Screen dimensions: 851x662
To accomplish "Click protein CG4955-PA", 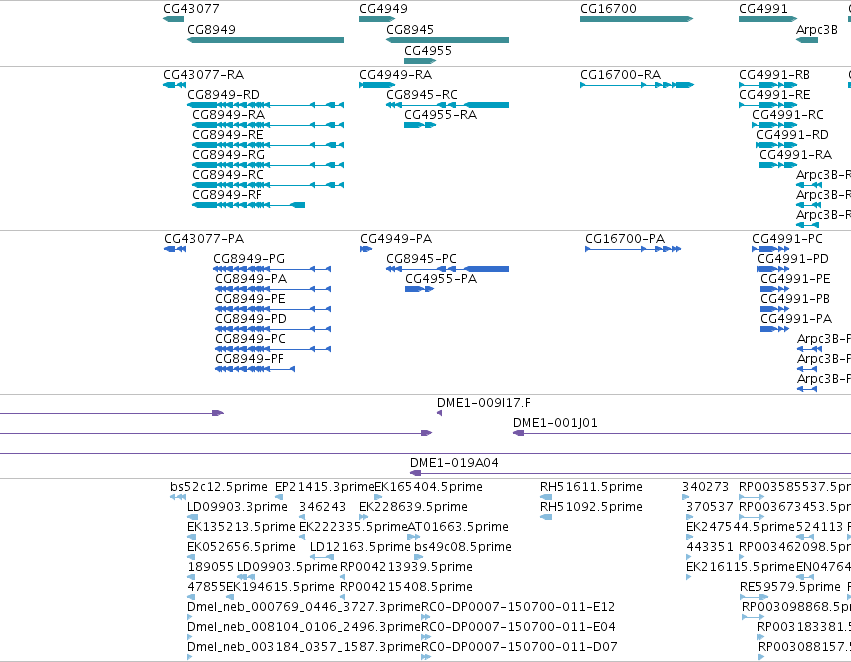I will point(441,279).
